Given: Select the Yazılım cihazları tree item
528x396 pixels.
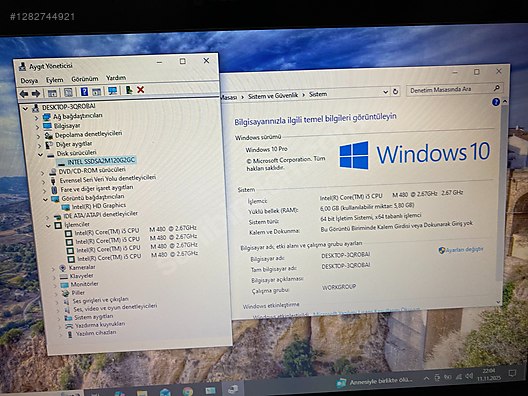Looking at the screenshot, I should tap(96, 333).
